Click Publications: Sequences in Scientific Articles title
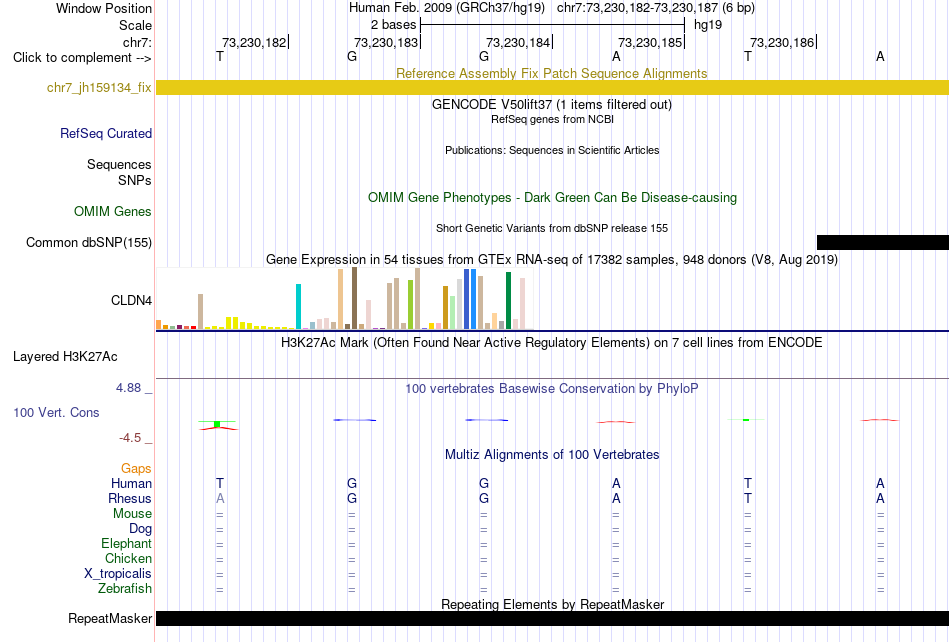The image size is (950, 642). coord(552,150)
